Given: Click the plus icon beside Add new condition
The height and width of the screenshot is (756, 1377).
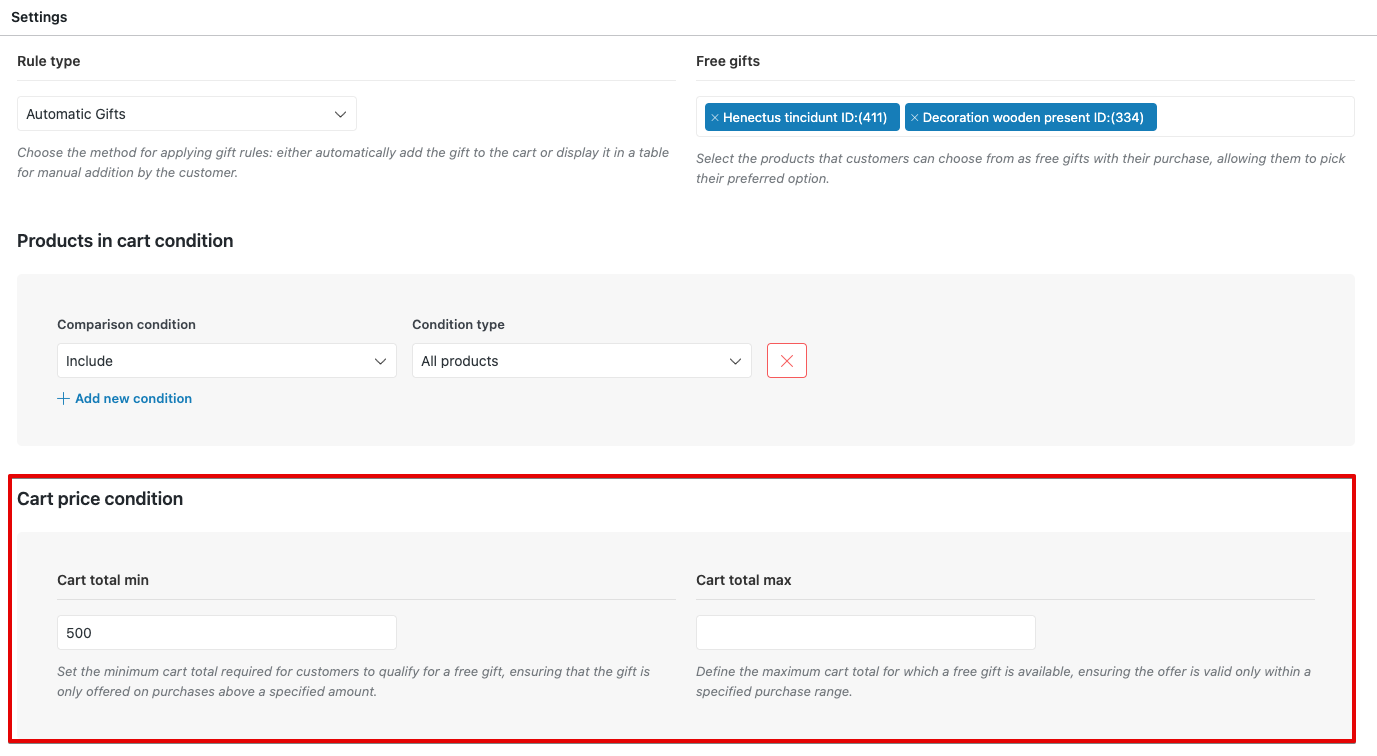Looking at the screenshot, I should [64, 399].
